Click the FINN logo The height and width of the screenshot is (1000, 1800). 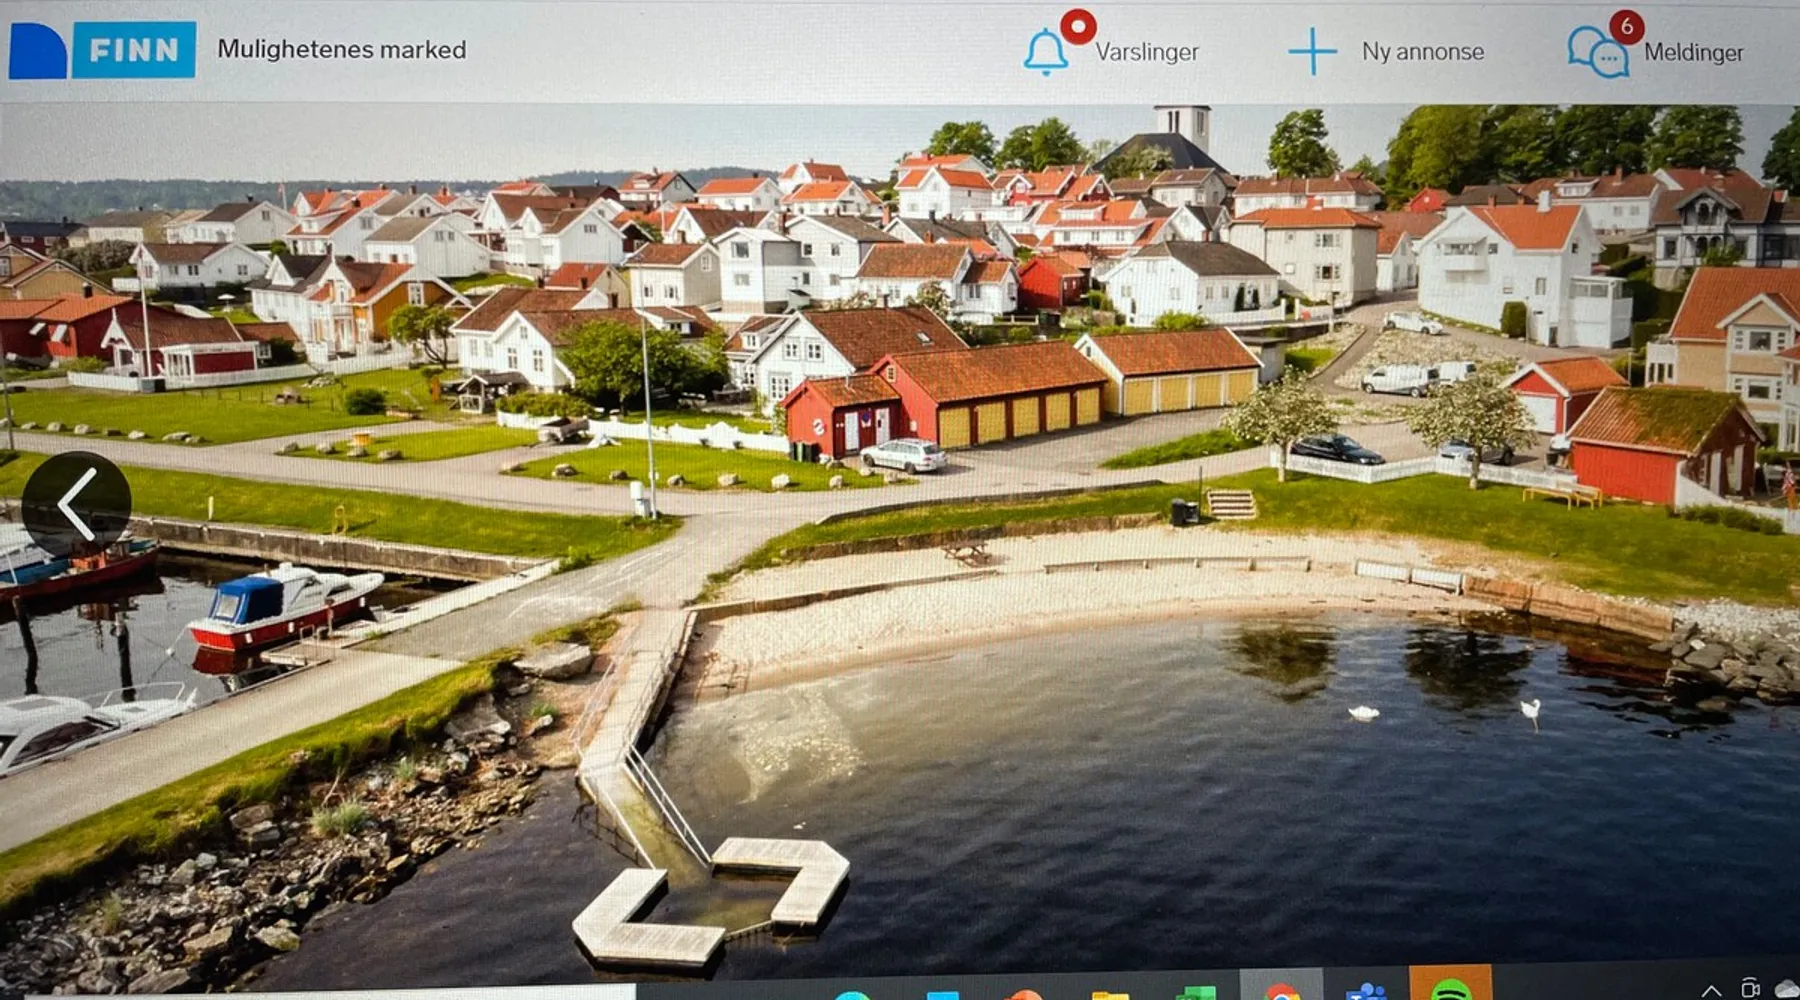(102, 50)
